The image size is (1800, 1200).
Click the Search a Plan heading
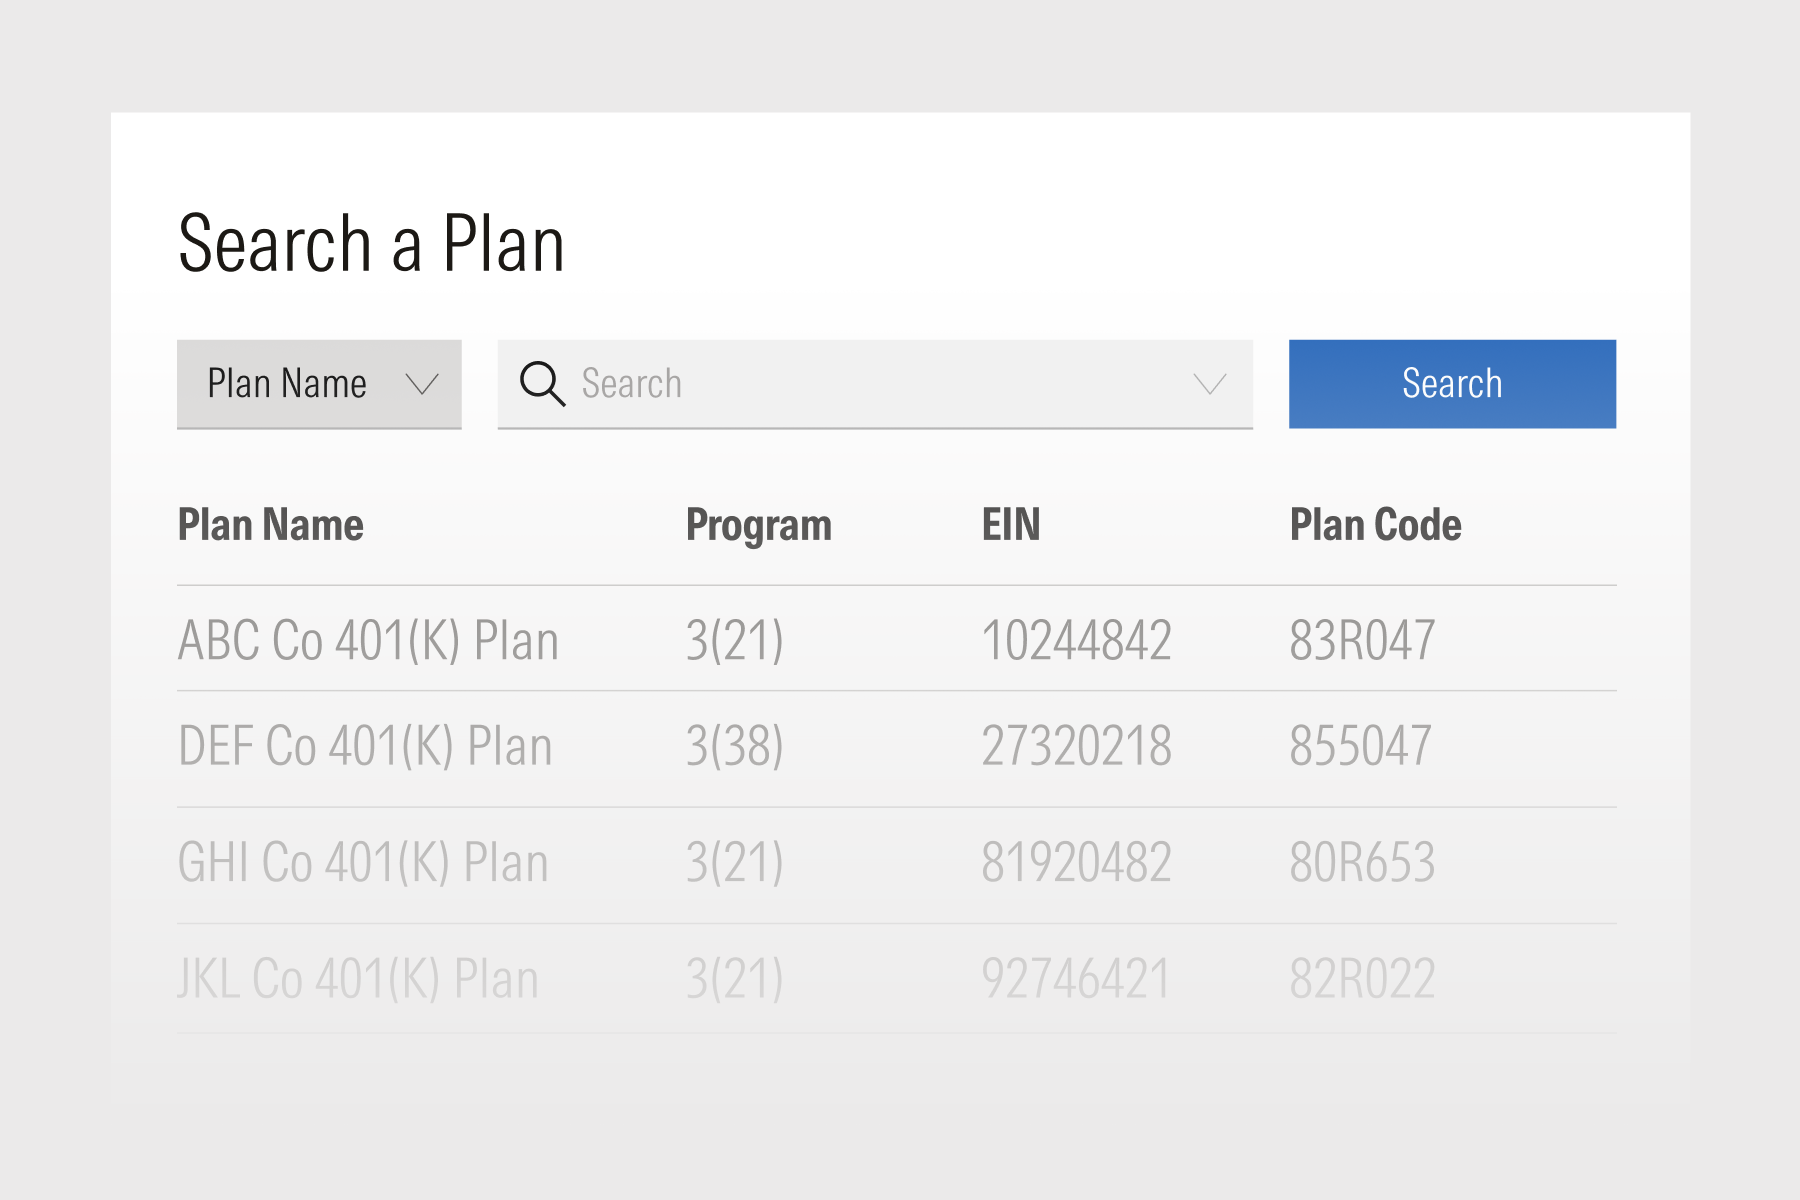tap(372, 240)
